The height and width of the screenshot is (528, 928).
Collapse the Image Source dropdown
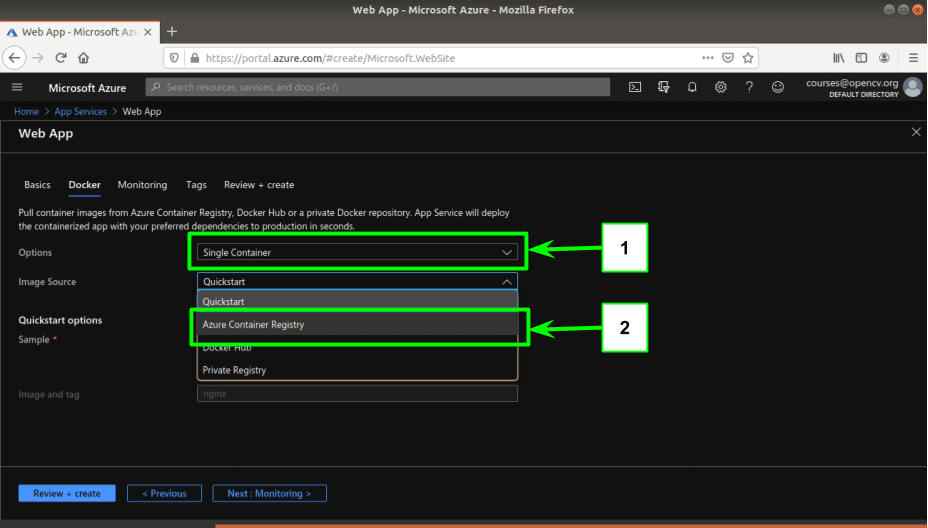coord(357,281)
